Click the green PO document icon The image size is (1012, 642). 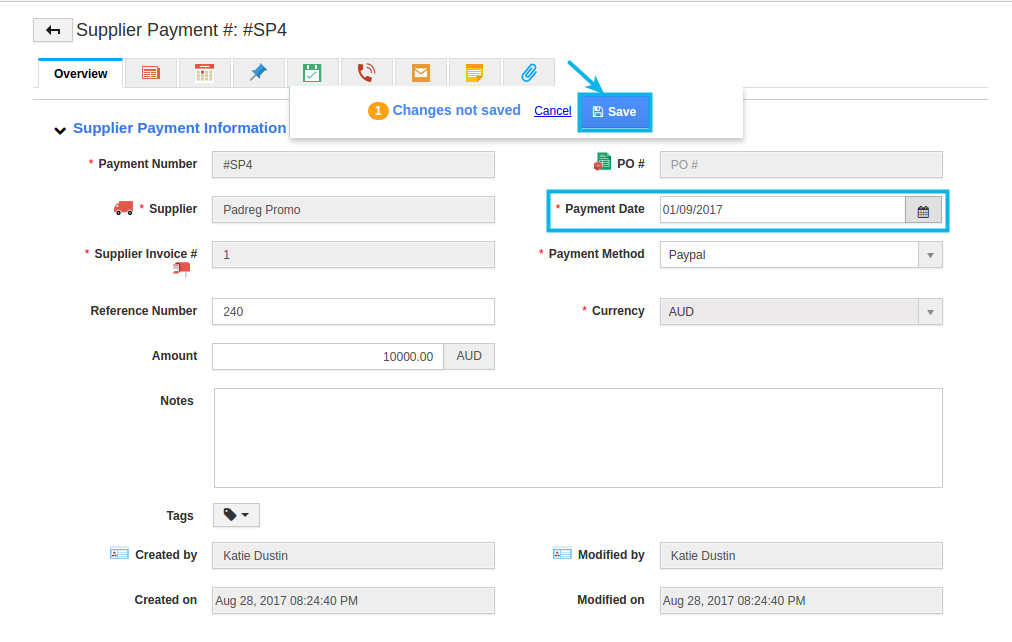(x=602, y=162)
